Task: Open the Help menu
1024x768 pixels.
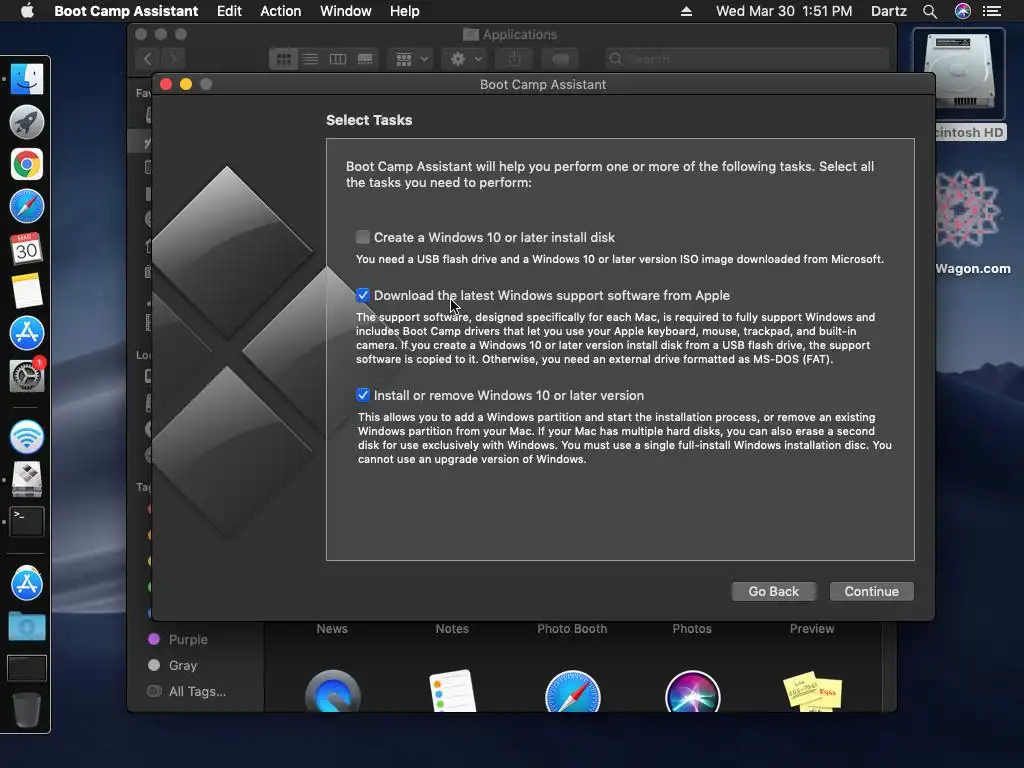Action: click(x=404, y=11)
